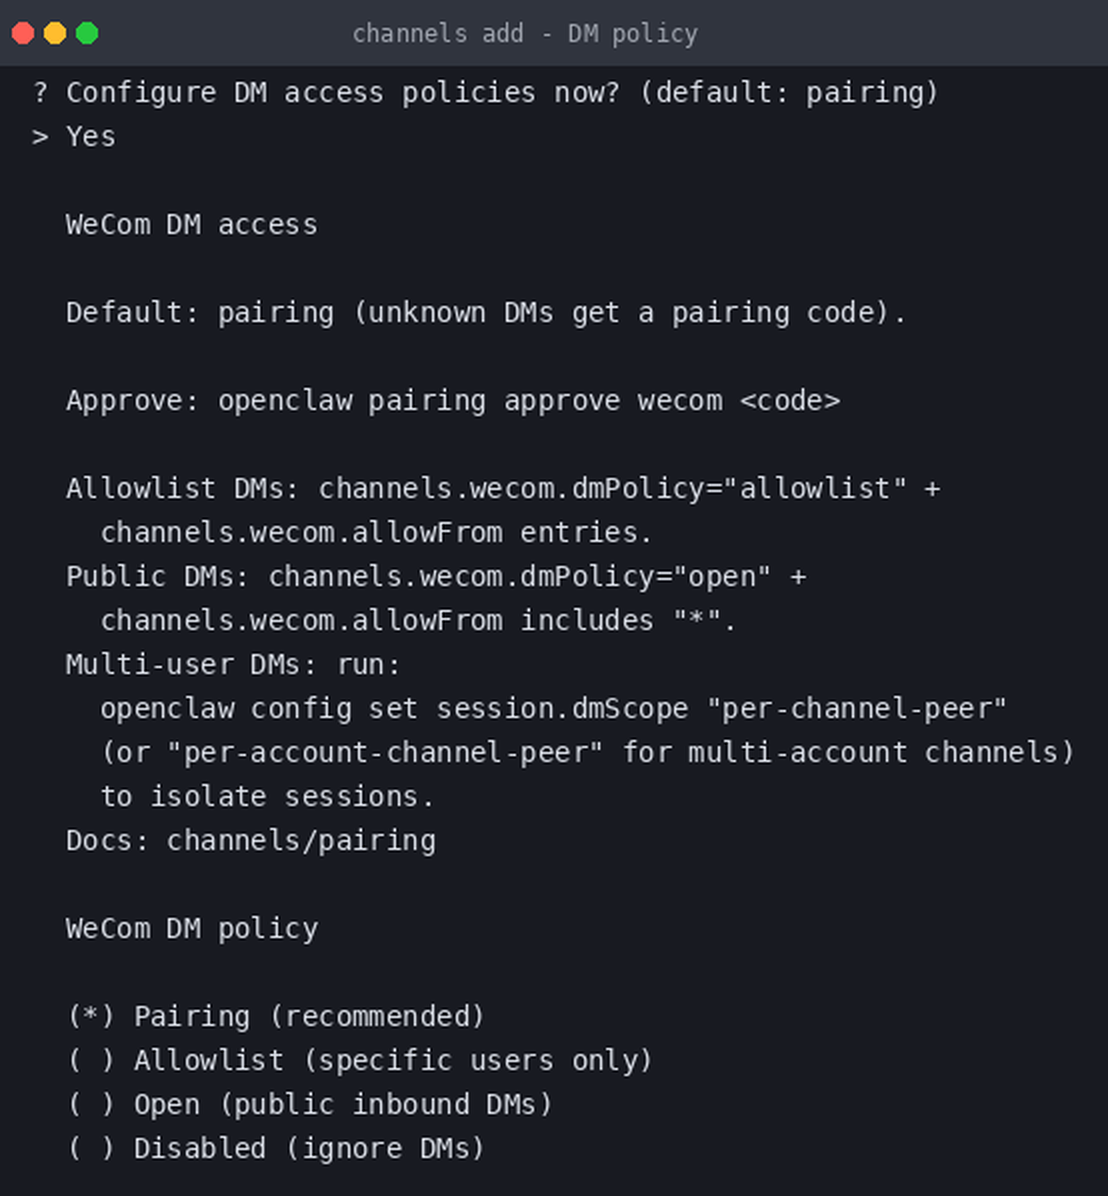Pick the Disabled (ignore DMs) option
1108x1196 pixels.
point(275,1148)
